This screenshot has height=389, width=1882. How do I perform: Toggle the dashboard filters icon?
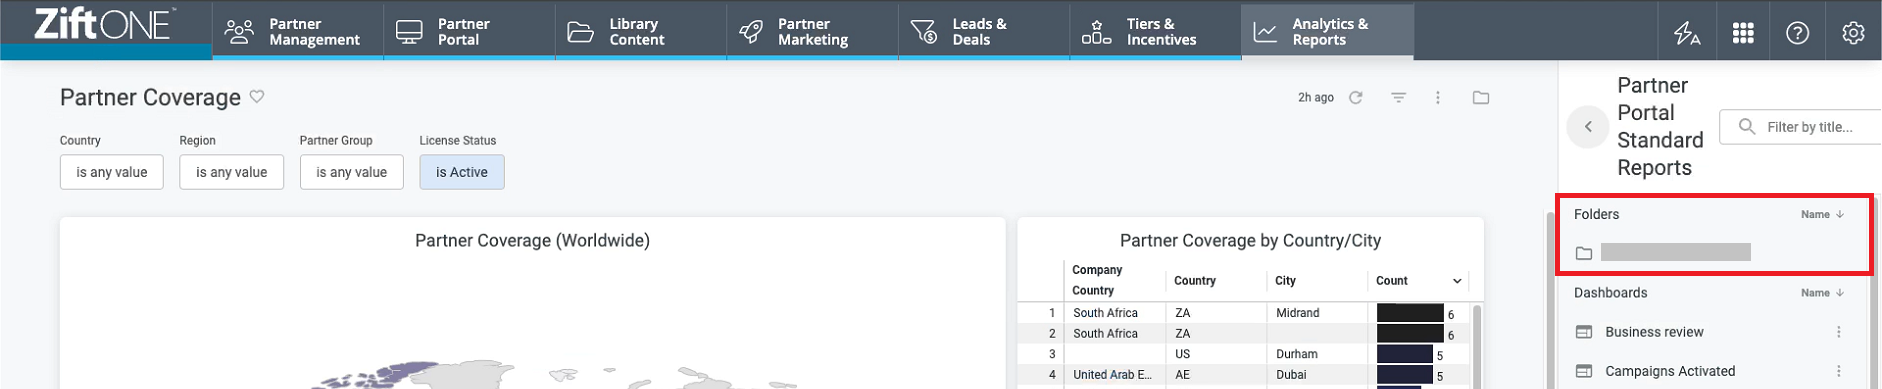coord(1398,98)
